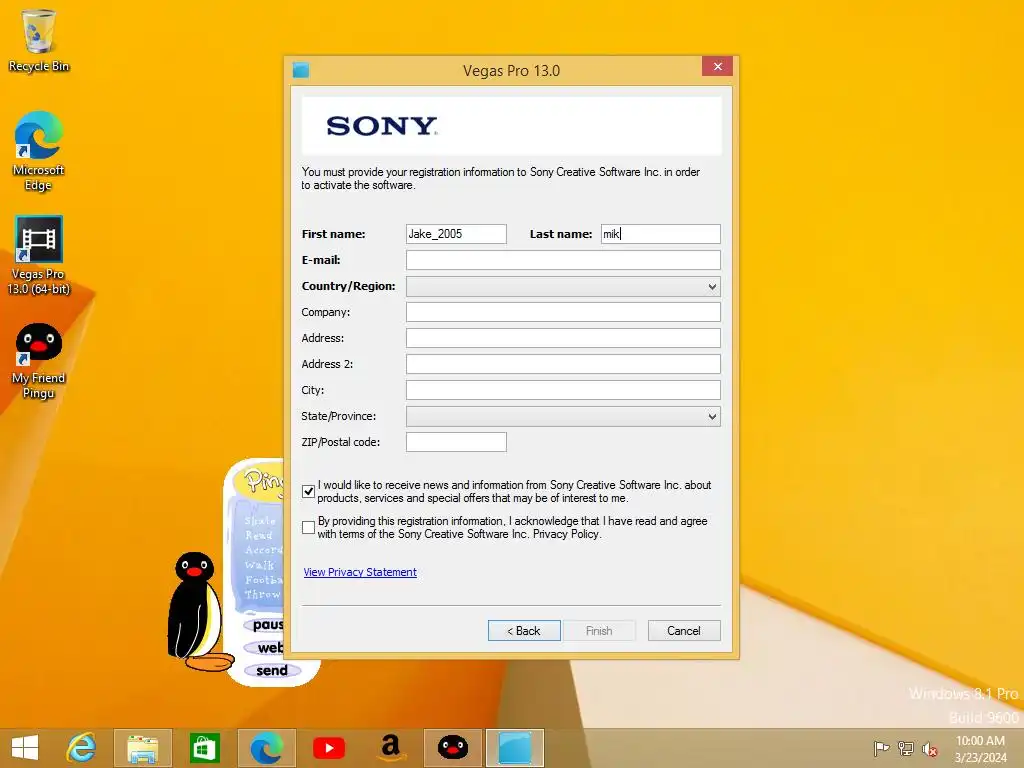Click the First name input field

pos(456,234)
